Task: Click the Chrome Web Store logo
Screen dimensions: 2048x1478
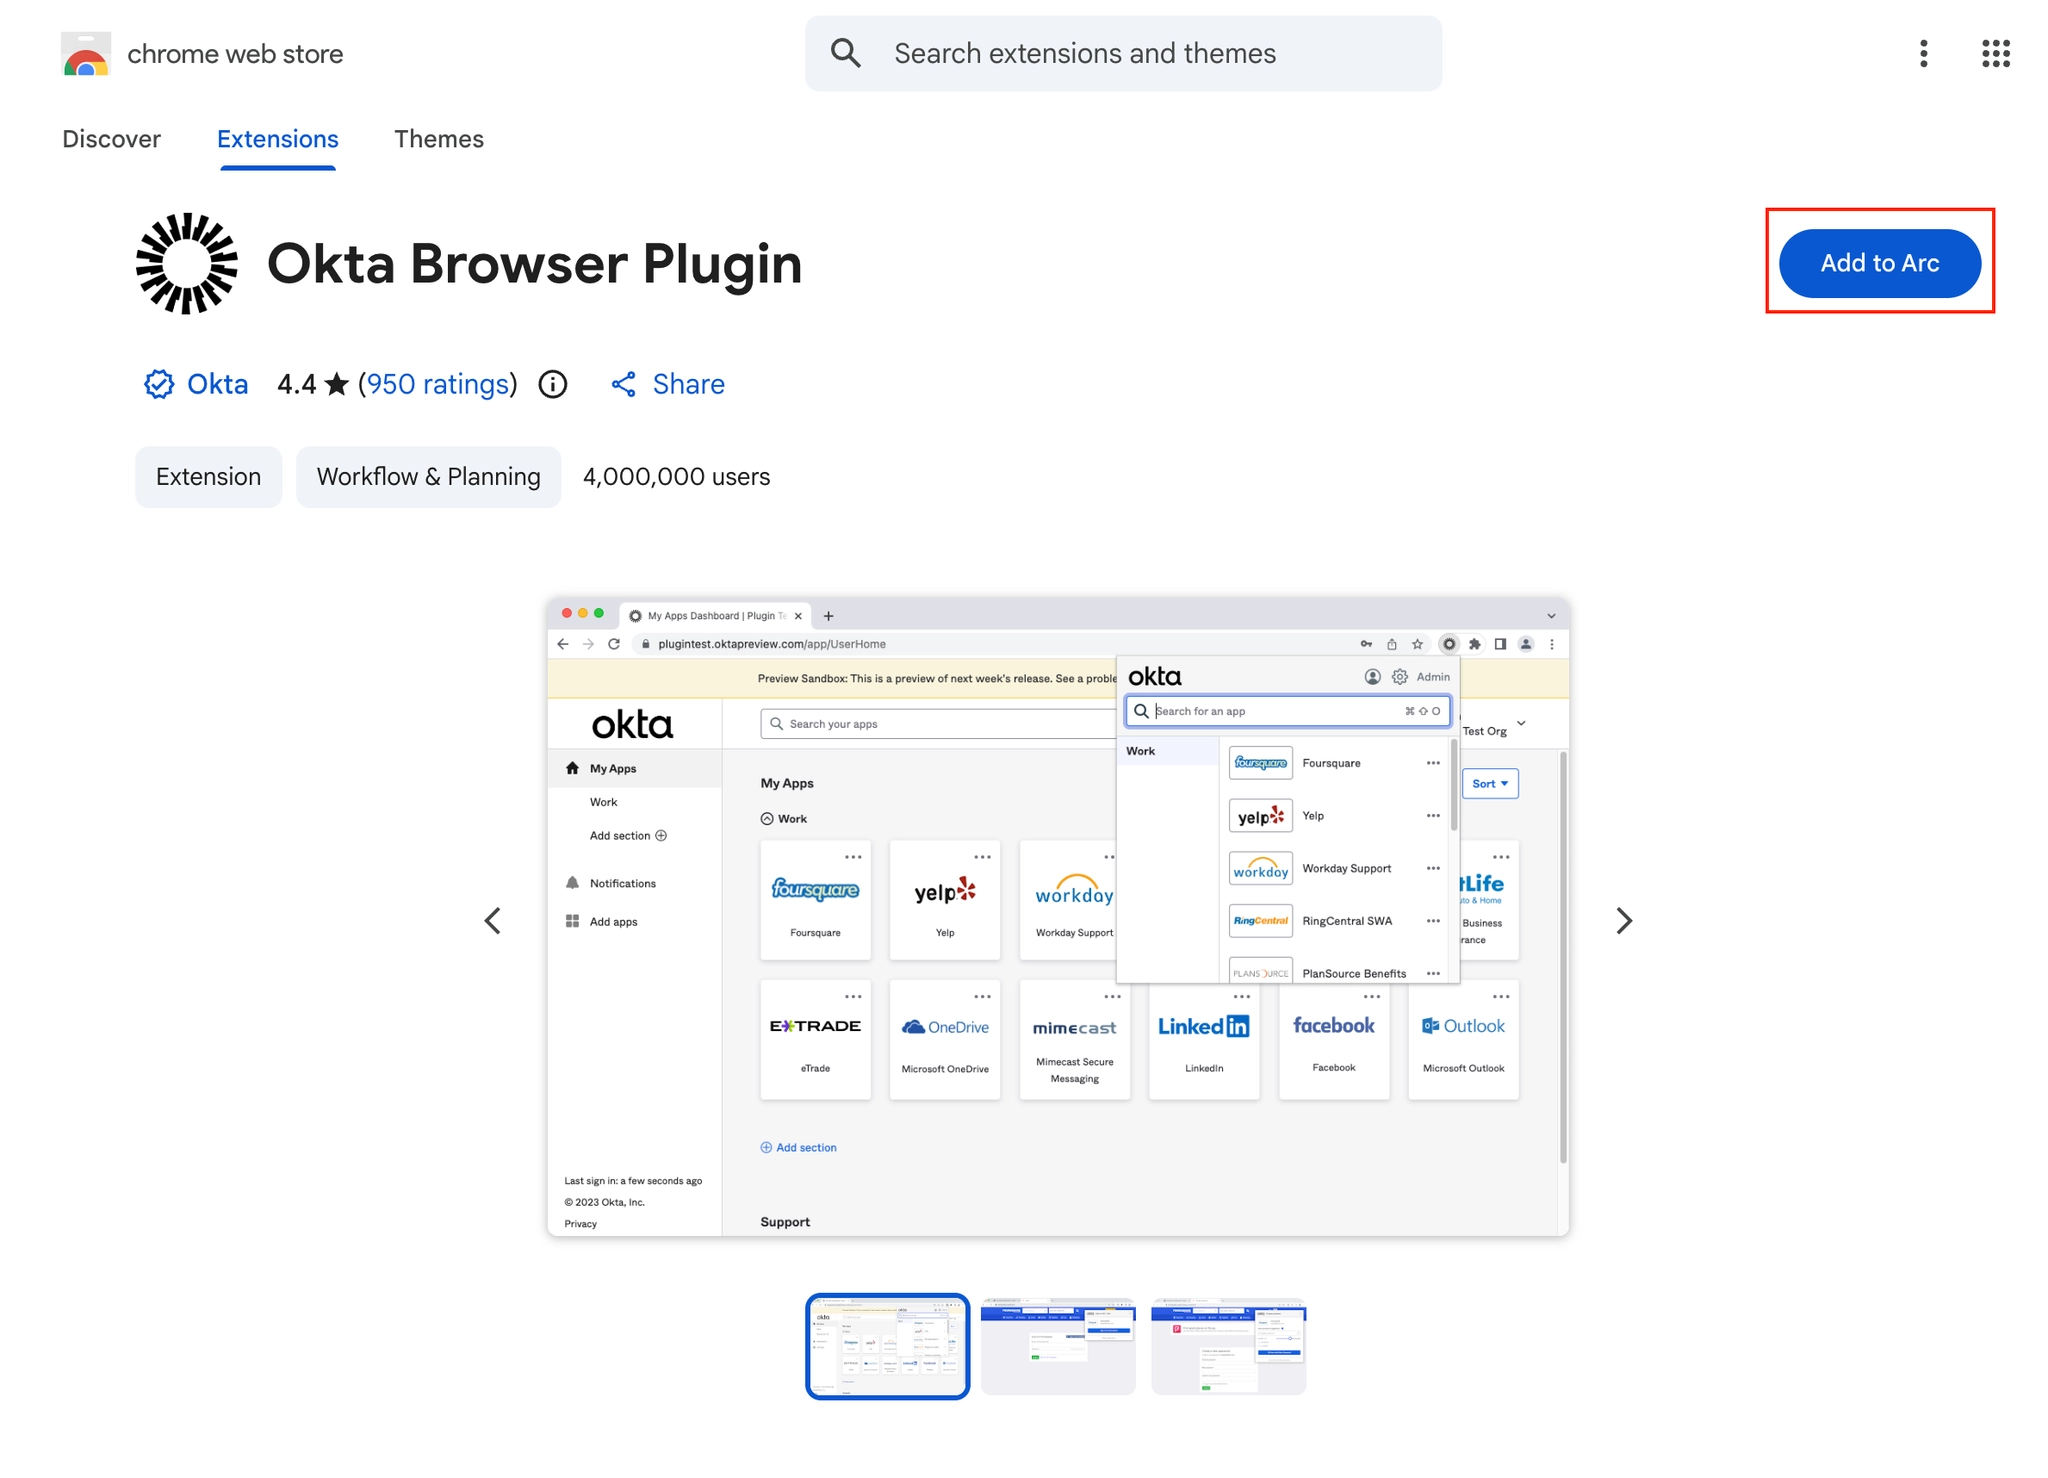Action: point(86,54)
